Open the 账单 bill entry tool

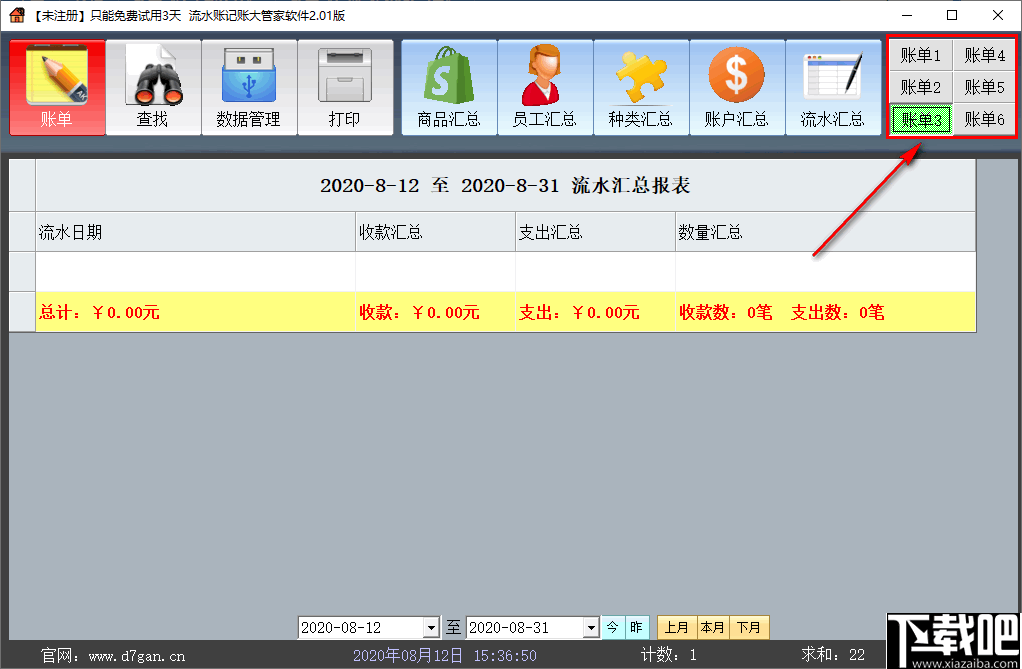coord(57,86)
